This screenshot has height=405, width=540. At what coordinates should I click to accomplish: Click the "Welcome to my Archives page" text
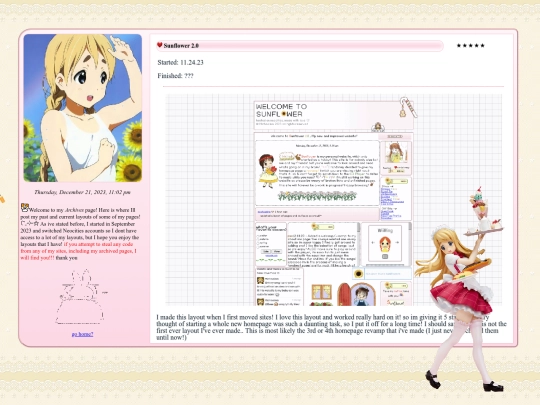[x=63, y=210]
